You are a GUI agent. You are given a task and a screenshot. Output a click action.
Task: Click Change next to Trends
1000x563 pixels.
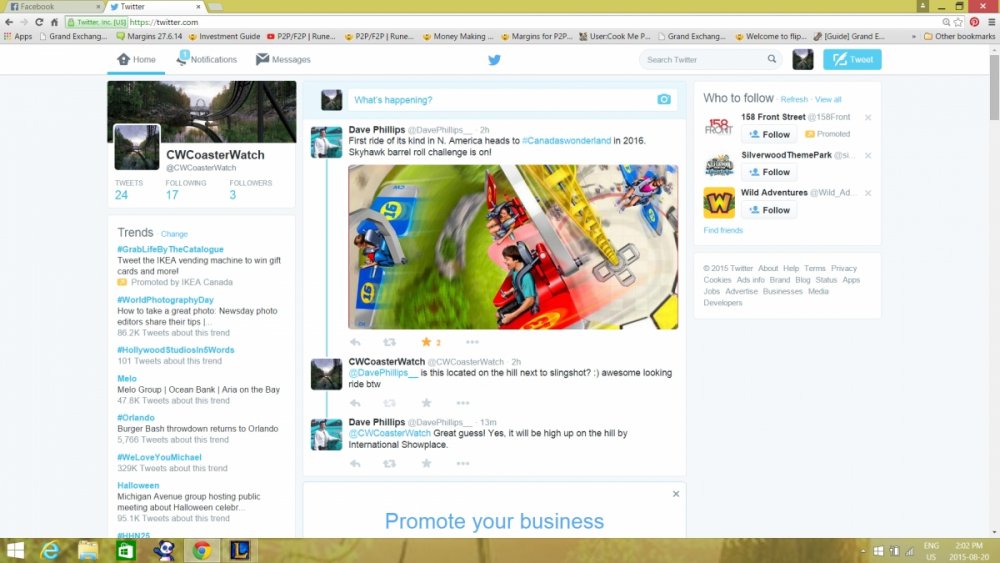(x=174, y=234)
